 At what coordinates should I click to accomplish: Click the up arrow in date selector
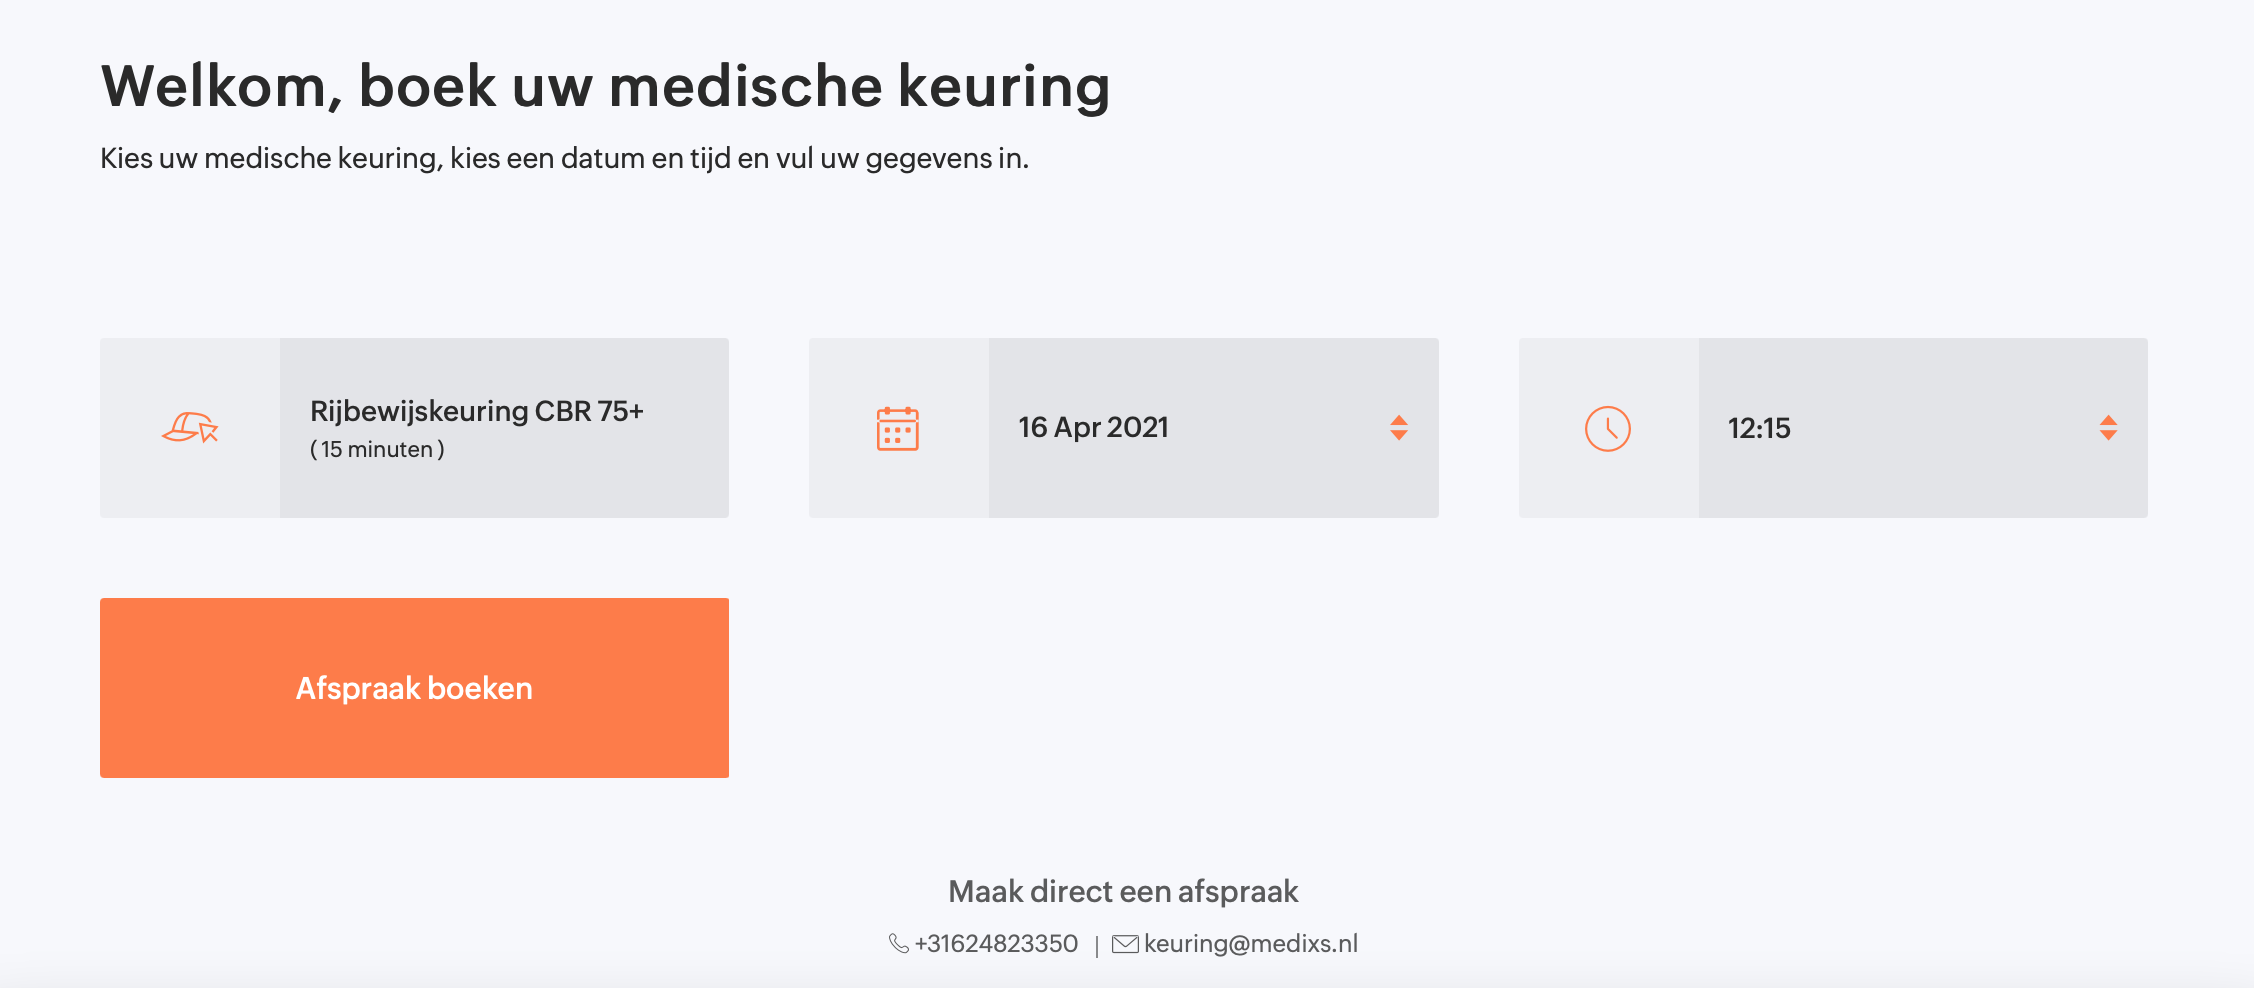tap(1399, 421)
